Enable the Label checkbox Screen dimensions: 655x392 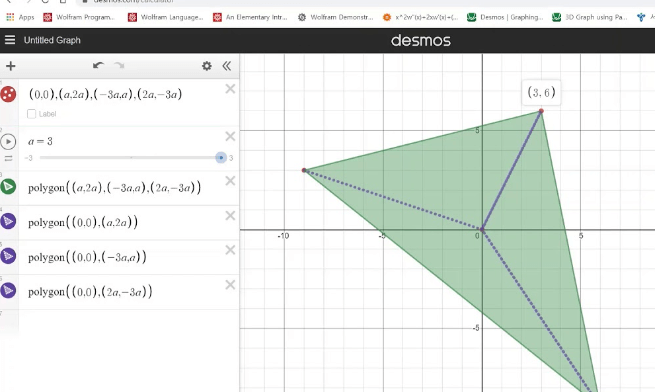[31, 114]
